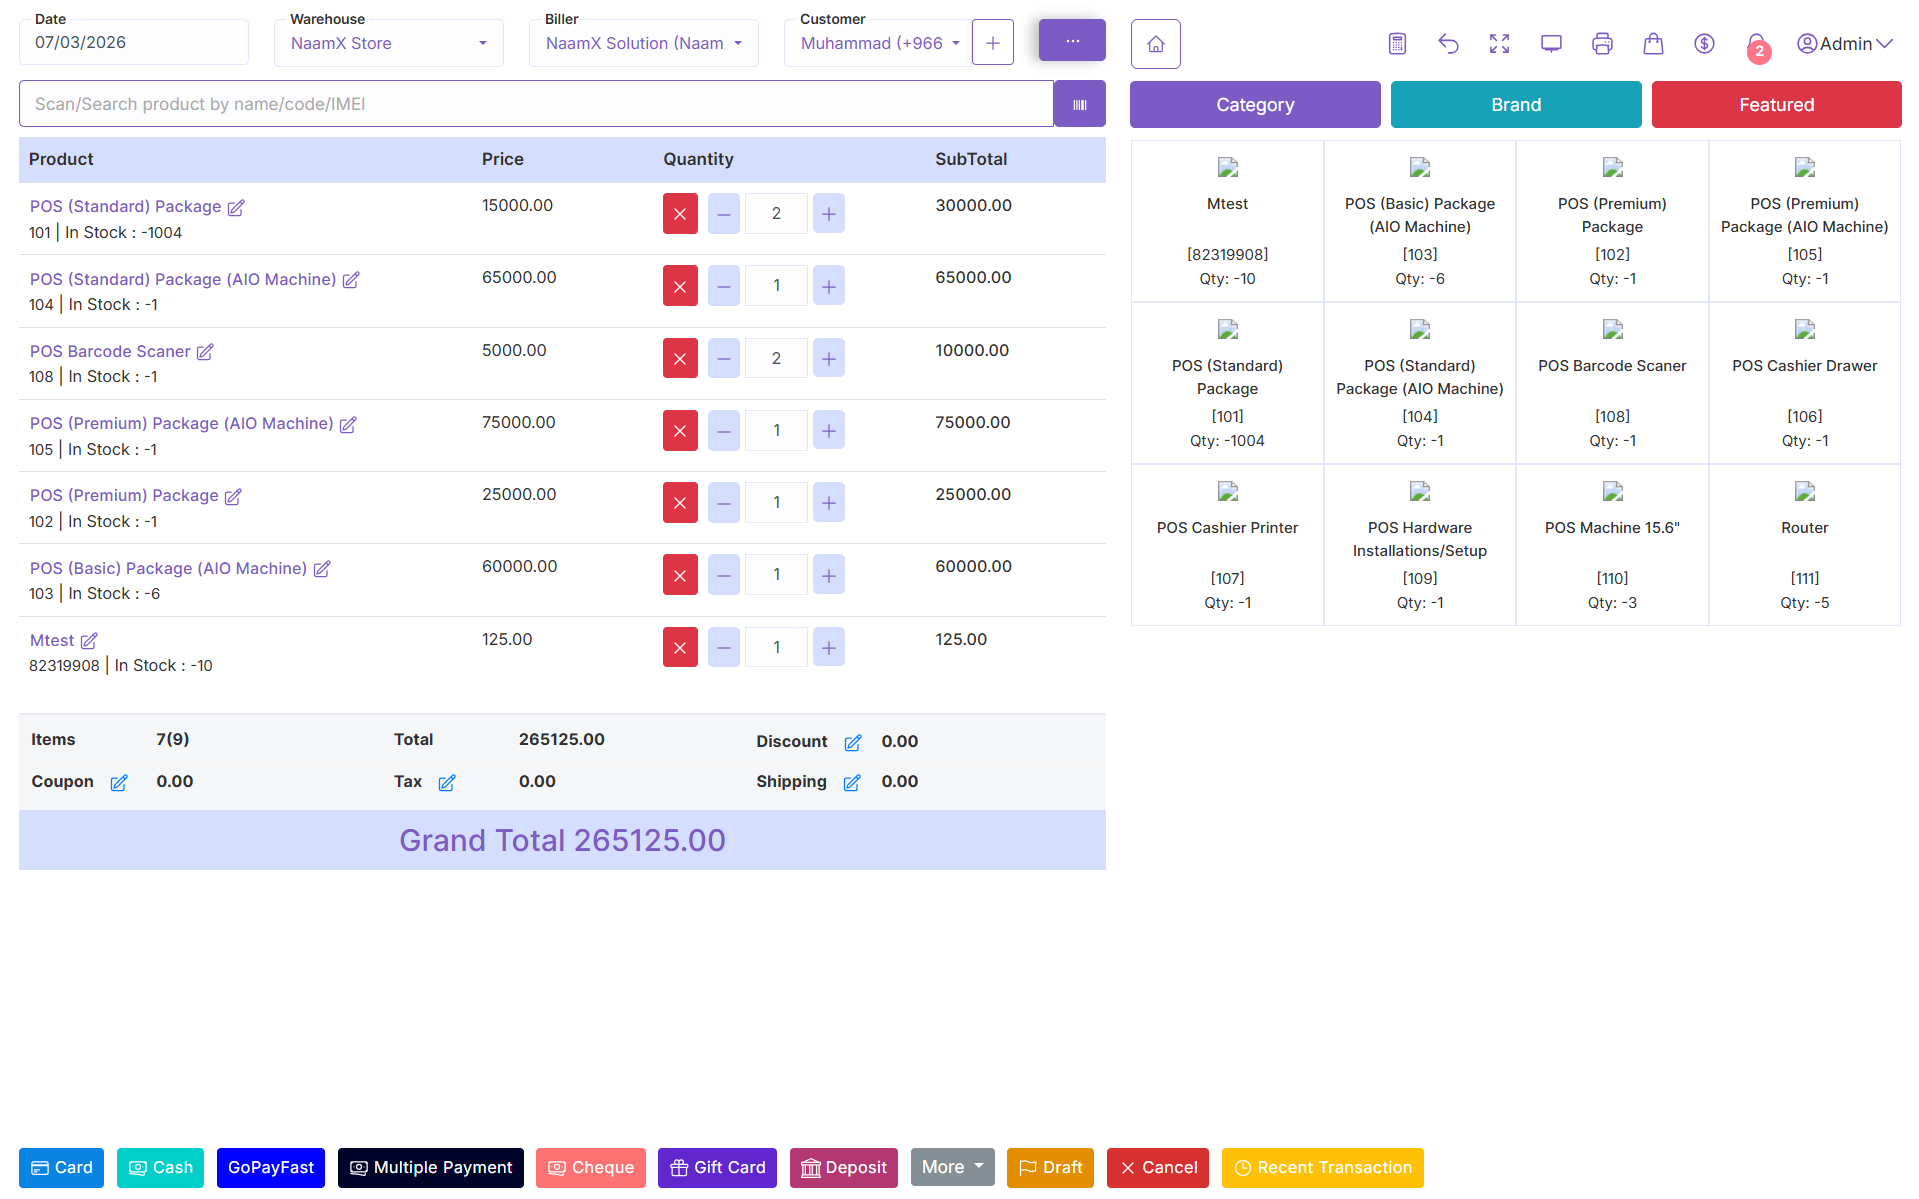This screenshot has height=1199, width=1919.
Task: Open the Customer dropdown Muhammad
Action: 879,43
